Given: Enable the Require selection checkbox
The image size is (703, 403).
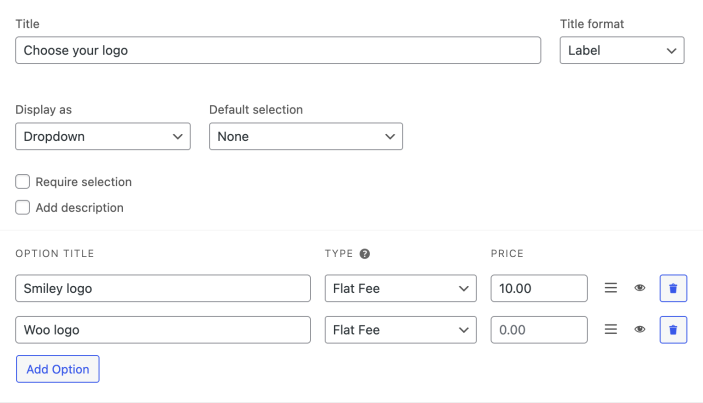Looking at the screenshot, I should [x=23, y=182].
